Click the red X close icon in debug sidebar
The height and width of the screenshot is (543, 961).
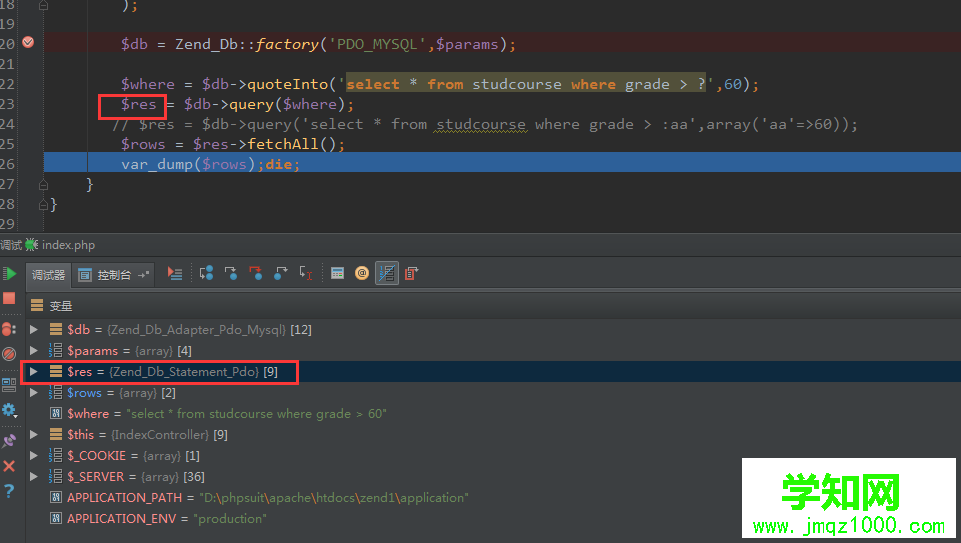coord(9,466)
